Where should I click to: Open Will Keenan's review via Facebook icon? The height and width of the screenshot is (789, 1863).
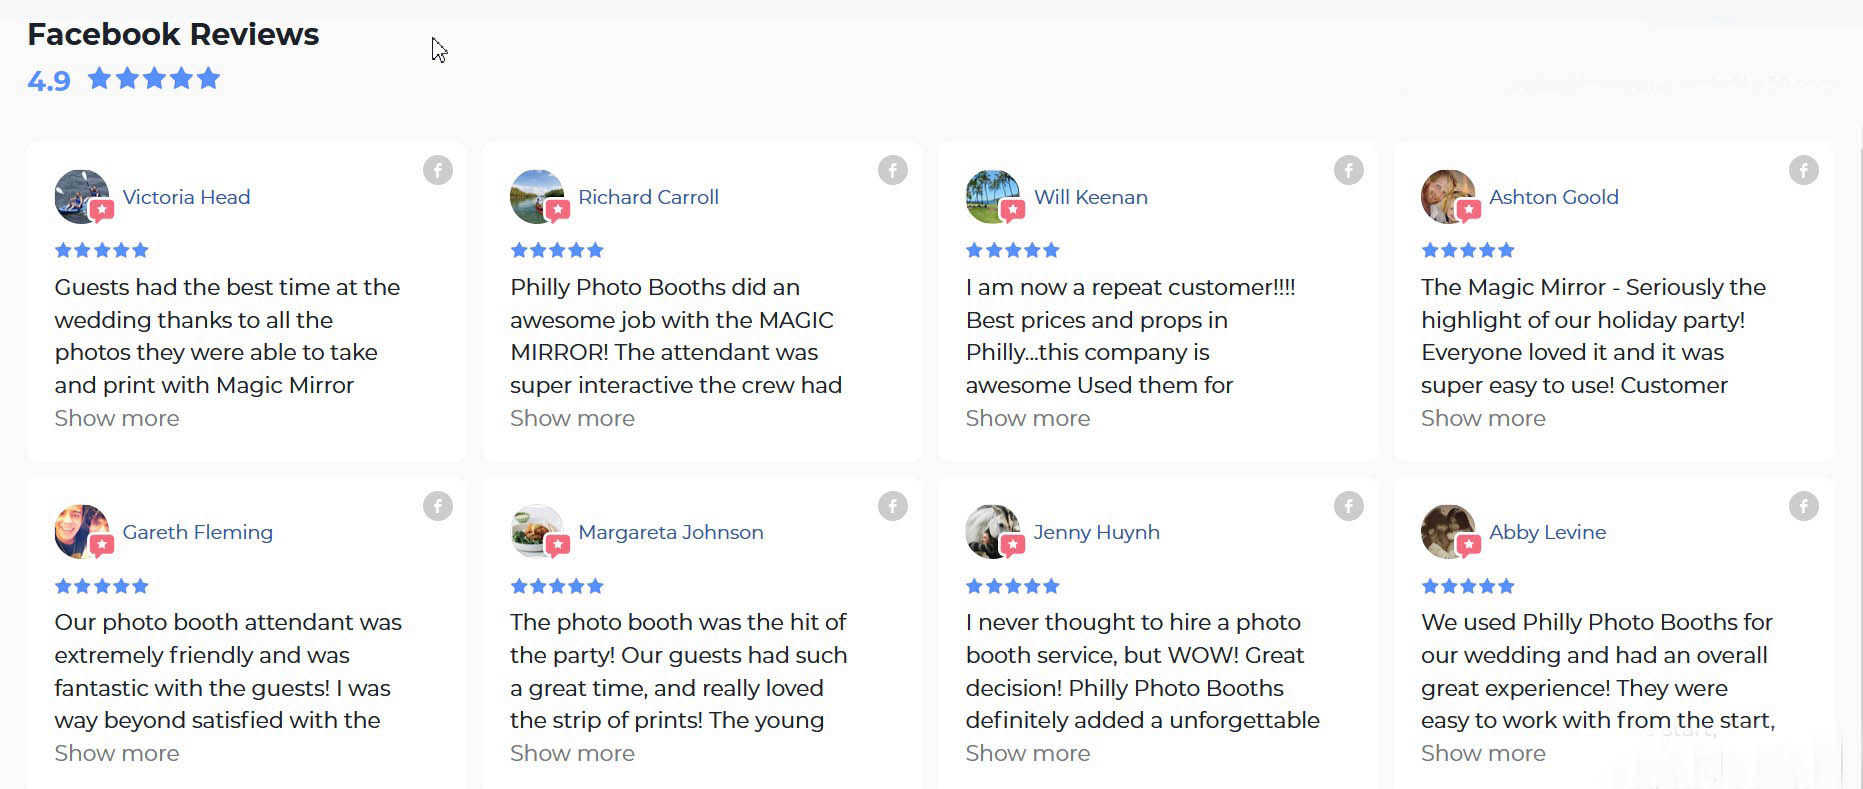[x=1349, y=170]
